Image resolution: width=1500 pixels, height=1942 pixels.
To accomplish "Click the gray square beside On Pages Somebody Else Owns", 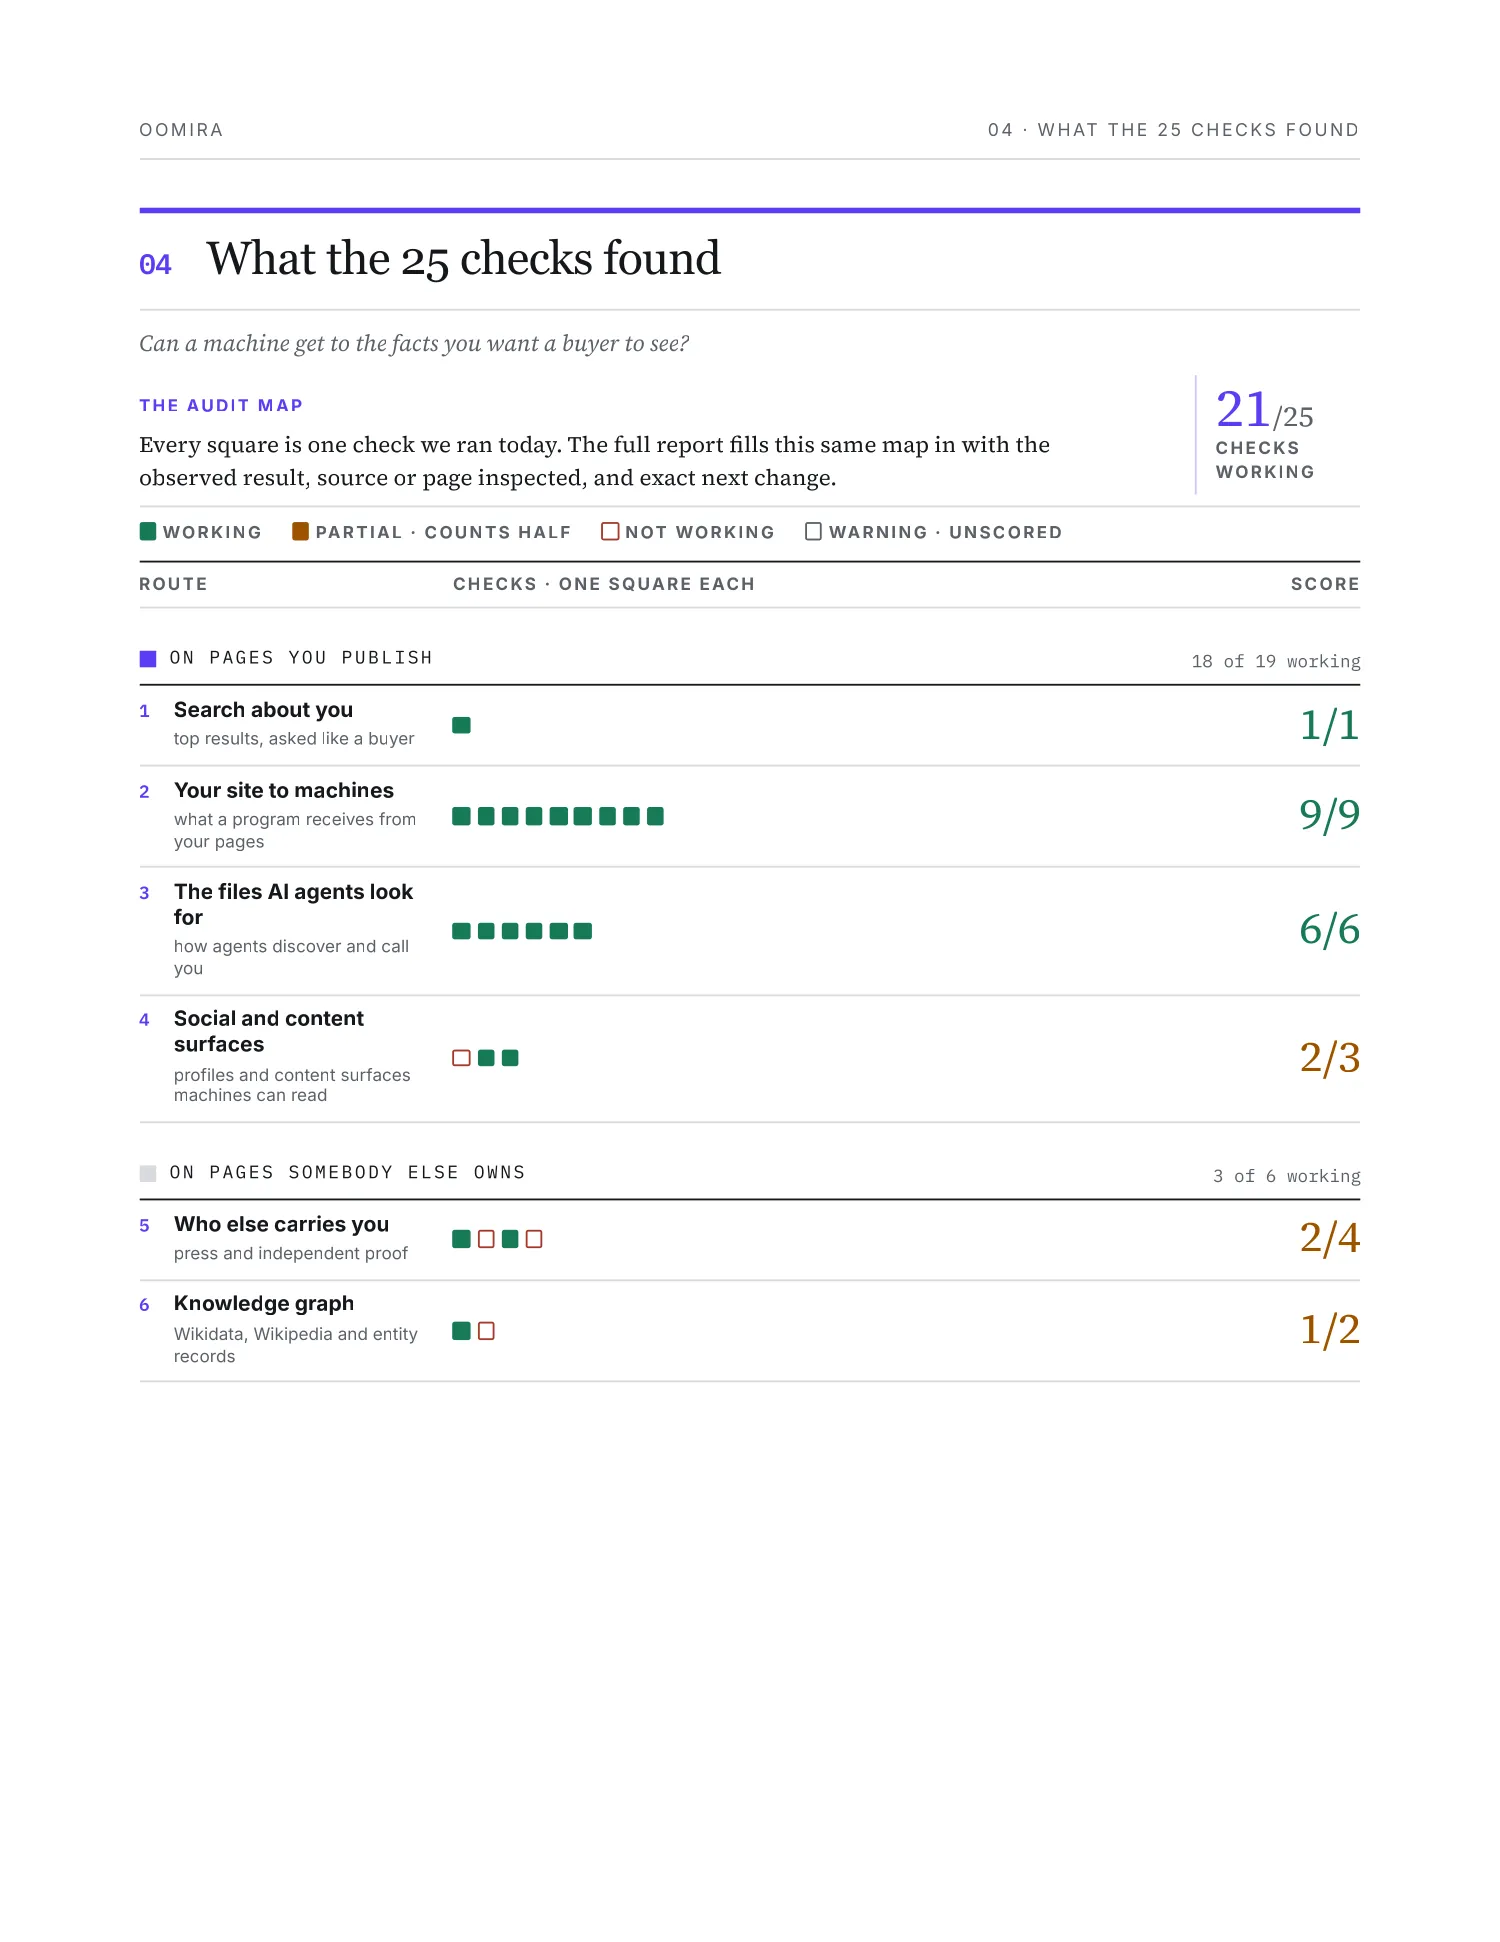I will click(x=148, y=1173).
